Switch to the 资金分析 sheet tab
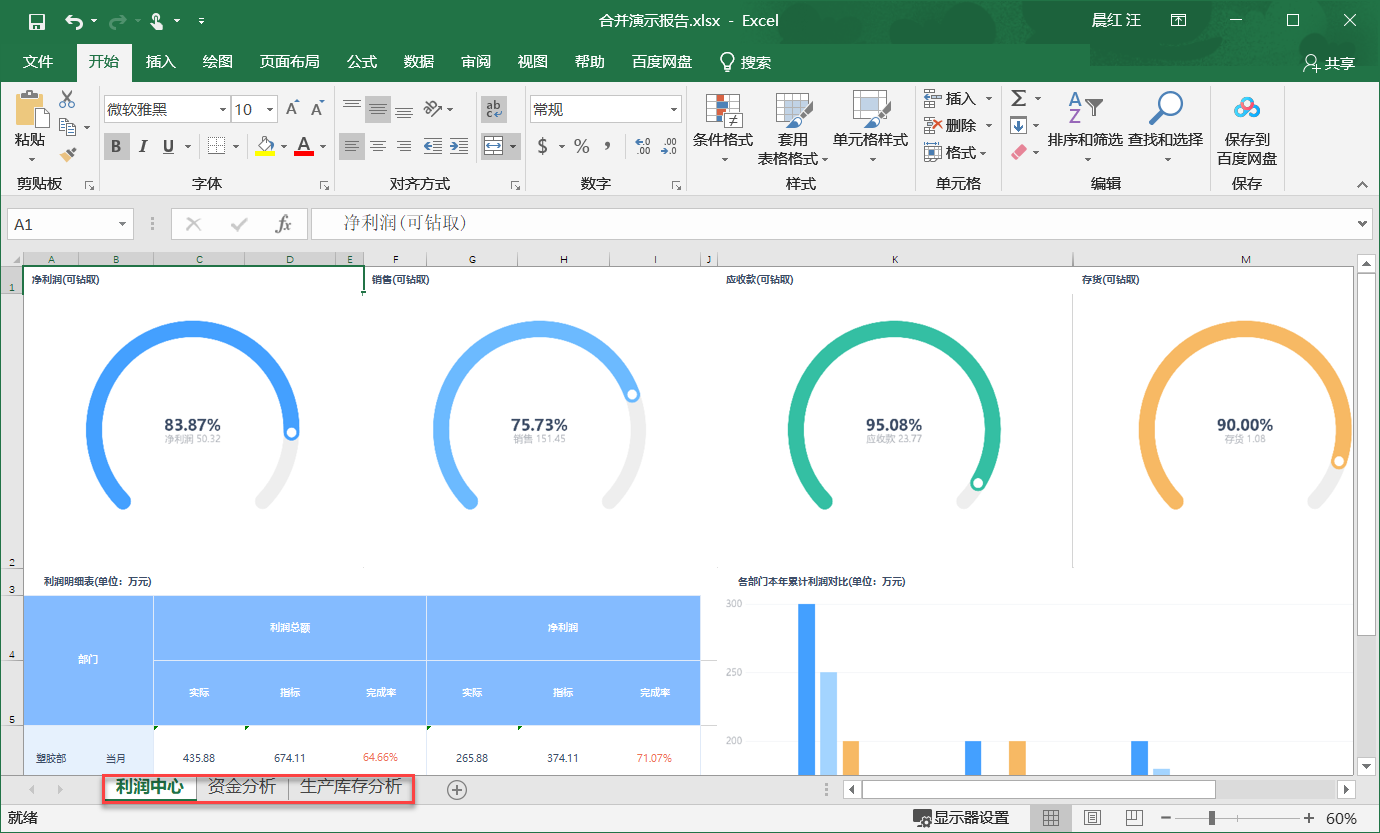The image size is (1380, 833). tap(241, 787)
